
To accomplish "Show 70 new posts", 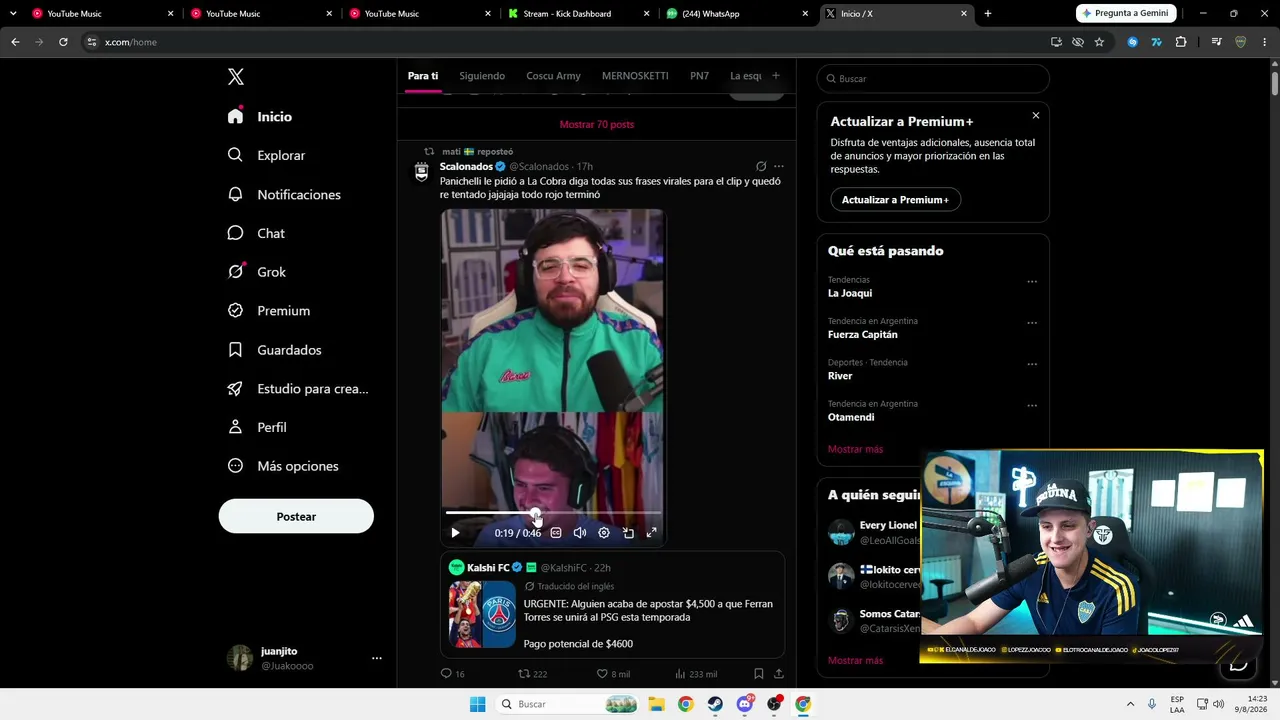I will click(597, 124).
